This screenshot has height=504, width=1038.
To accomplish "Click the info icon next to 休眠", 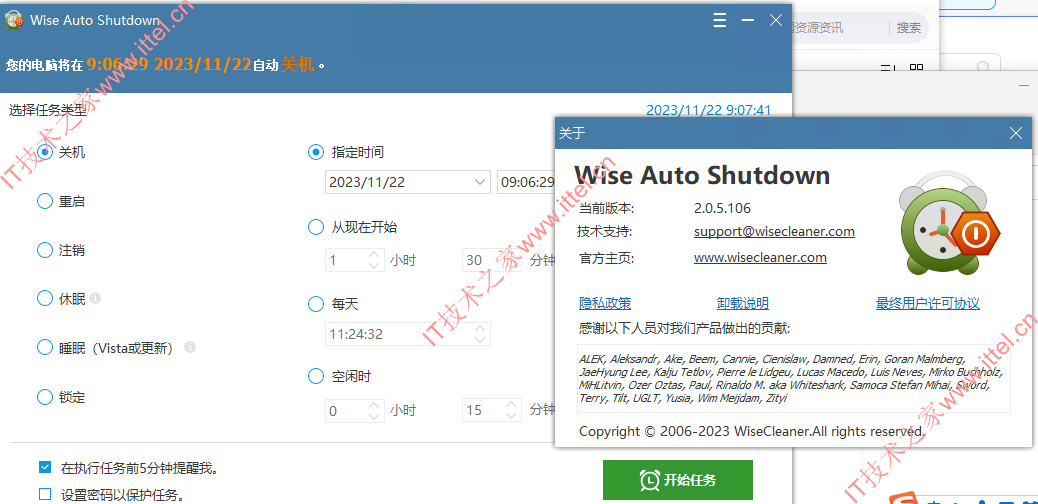I will [x=95, y=298].
